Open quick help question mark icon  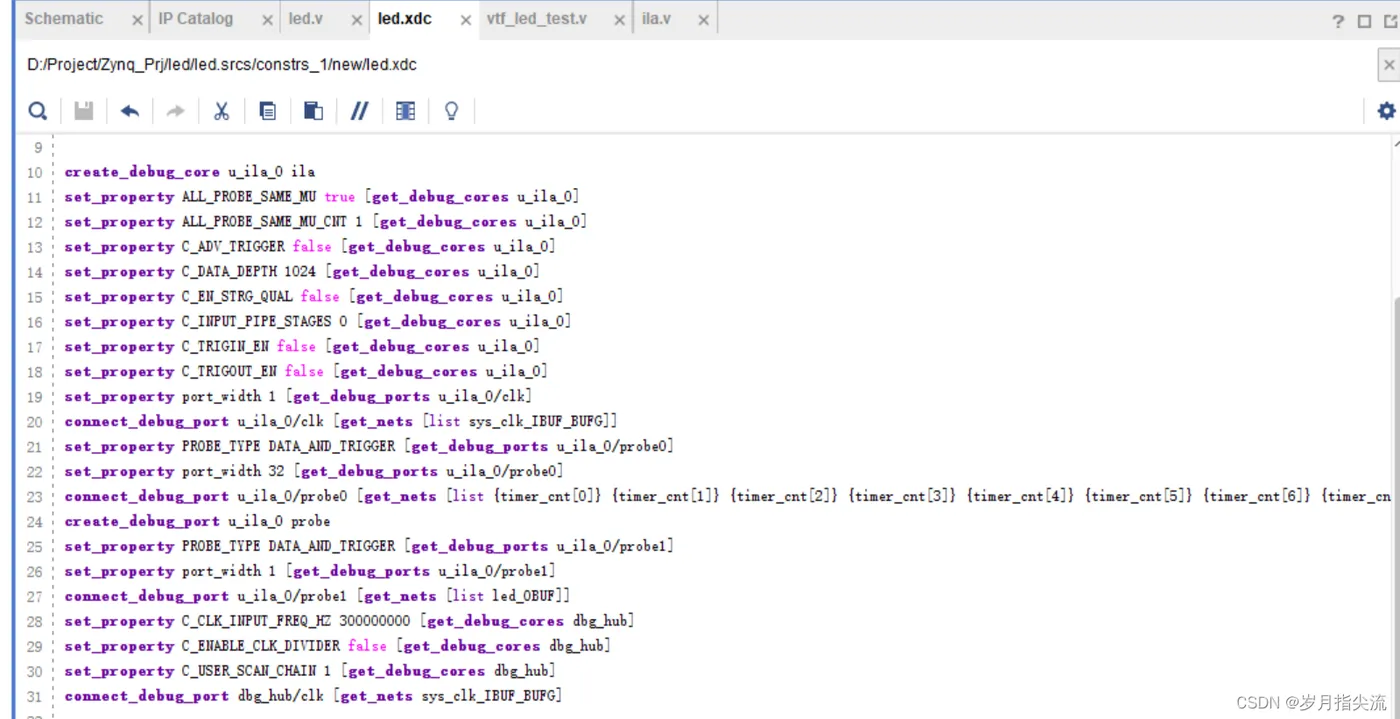click(x=1338, y=21)
